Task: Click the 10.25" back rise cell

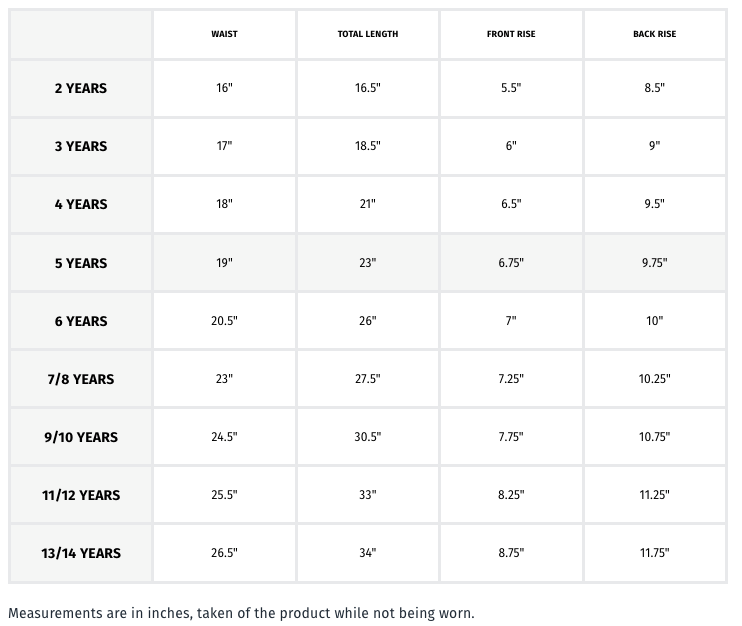Action: 655,379
